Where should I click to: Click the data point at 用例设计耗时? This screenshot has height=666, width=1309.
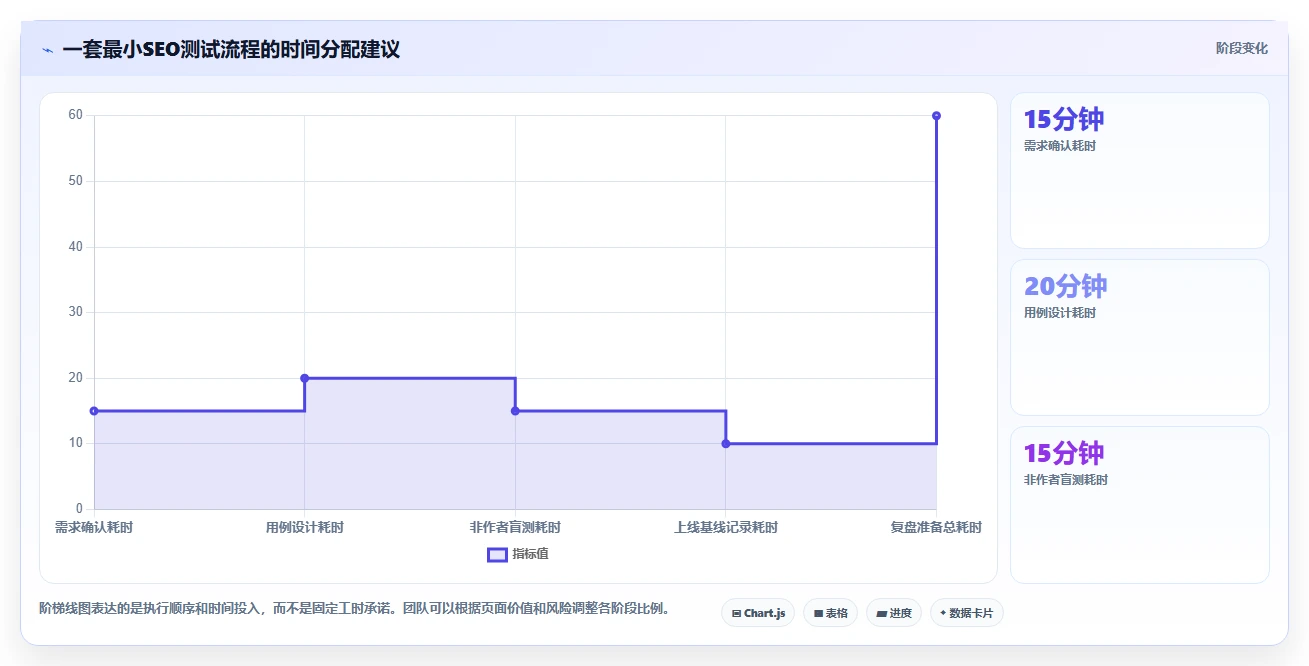(x=305, y=378)
